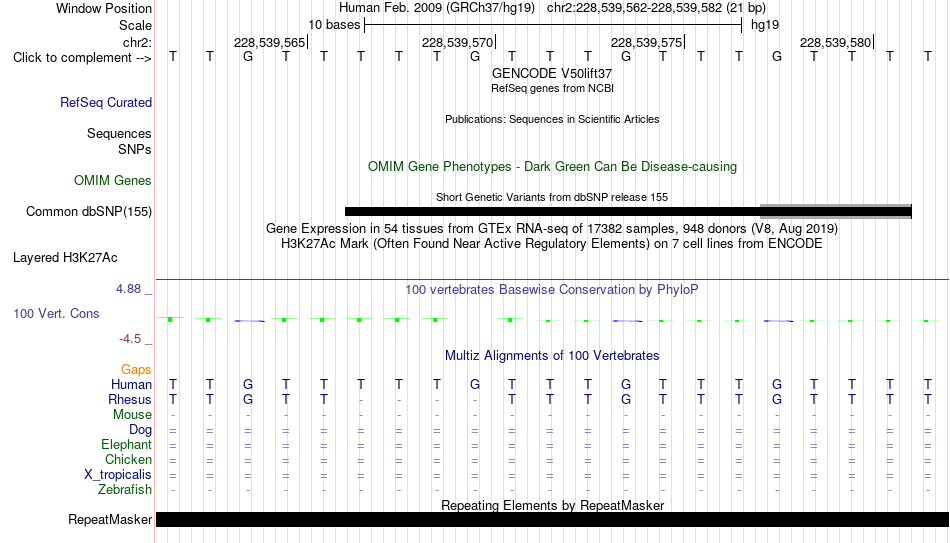Click the GENCODE V50lift37 track title
Image resolution: width=950 pixels, height=543 pixels.
tap(552, 73)
